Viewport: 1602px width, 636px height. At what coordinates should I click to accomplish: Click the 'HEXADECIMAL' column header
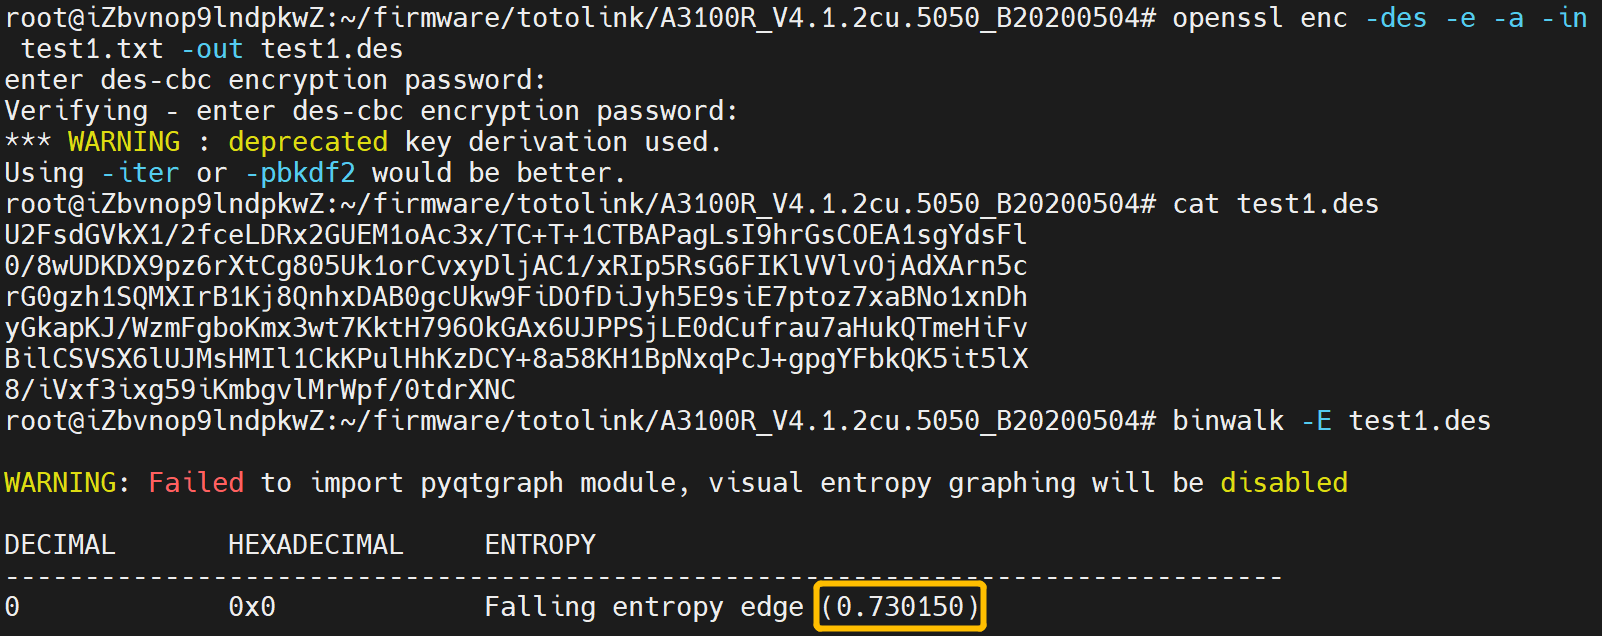(x=316, y=545)
